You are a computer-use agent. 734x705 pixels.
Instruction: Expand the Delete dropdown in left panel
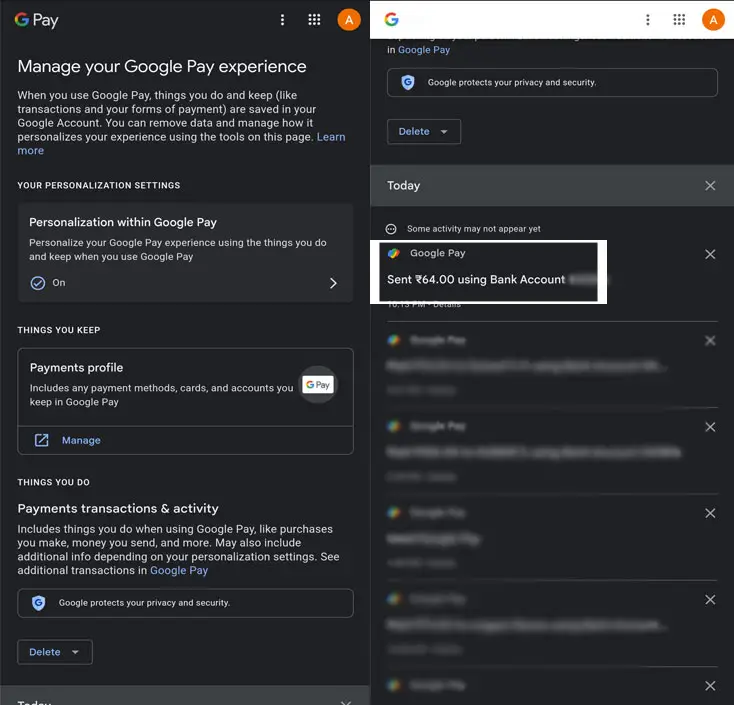coord(55,652)
